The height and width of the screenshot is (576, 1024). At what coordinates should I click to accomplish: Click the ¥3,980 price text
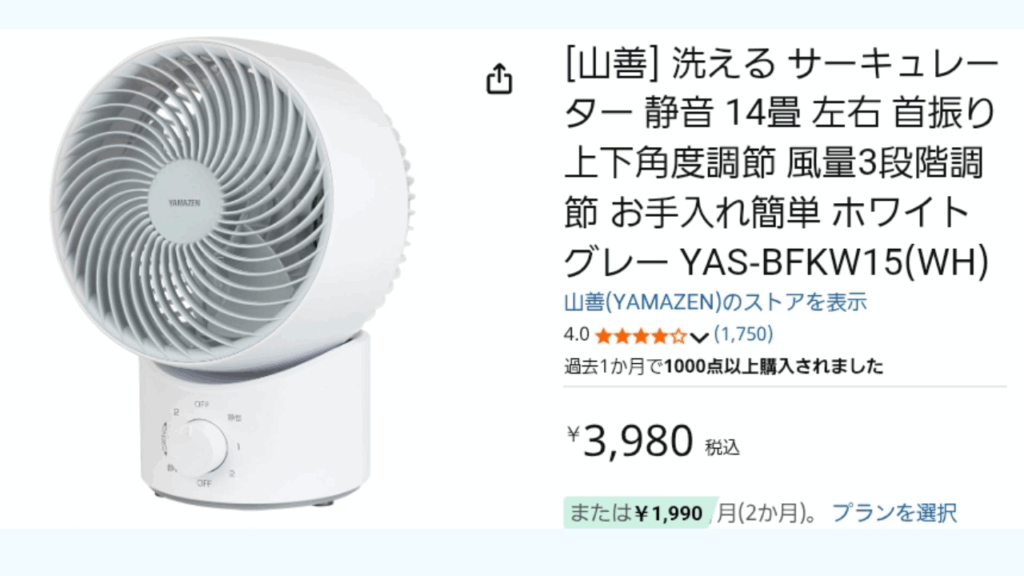(x=630, y=440)
